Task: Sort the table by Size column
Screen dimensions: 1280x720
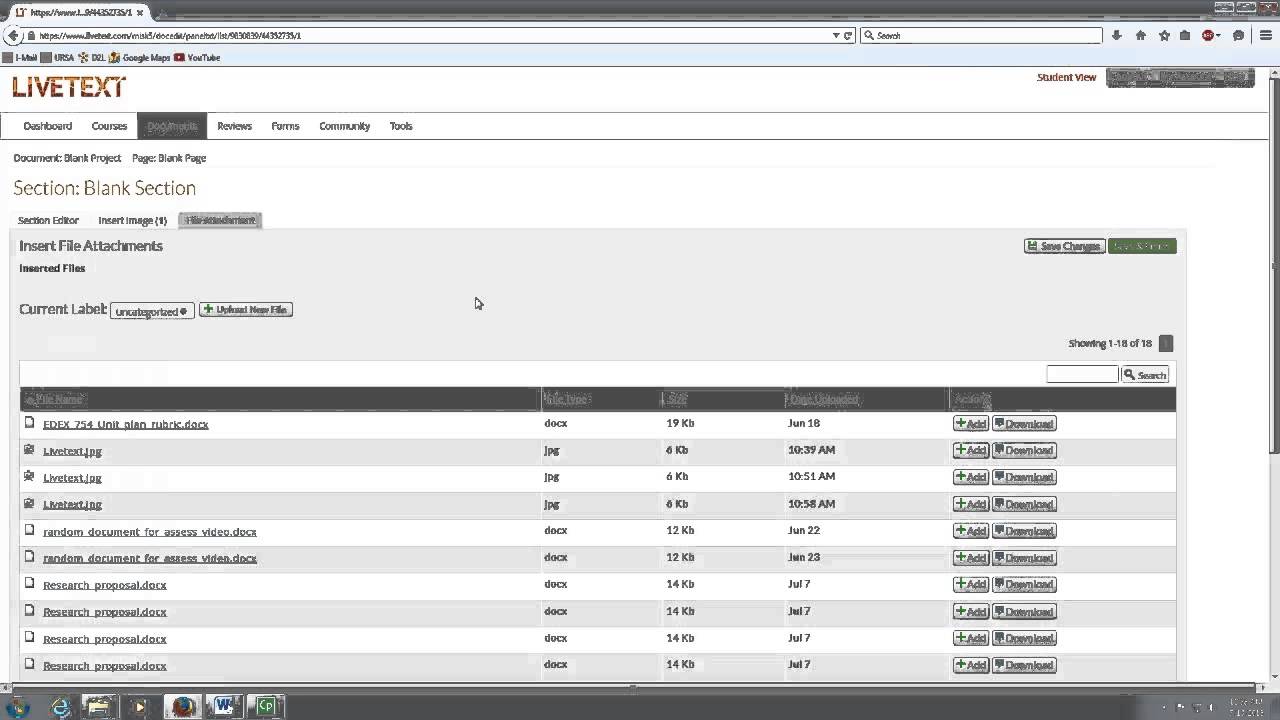Action: (x=677, y=399)
